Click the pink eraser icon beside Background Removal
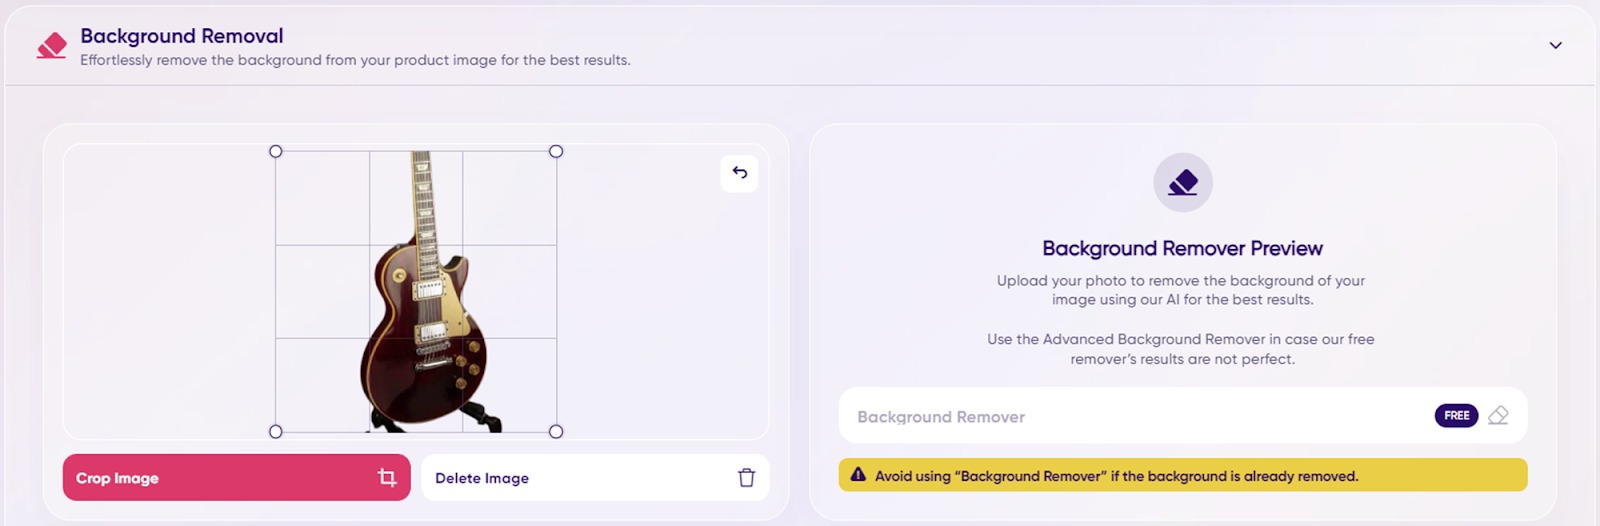 tap(51, 46)
